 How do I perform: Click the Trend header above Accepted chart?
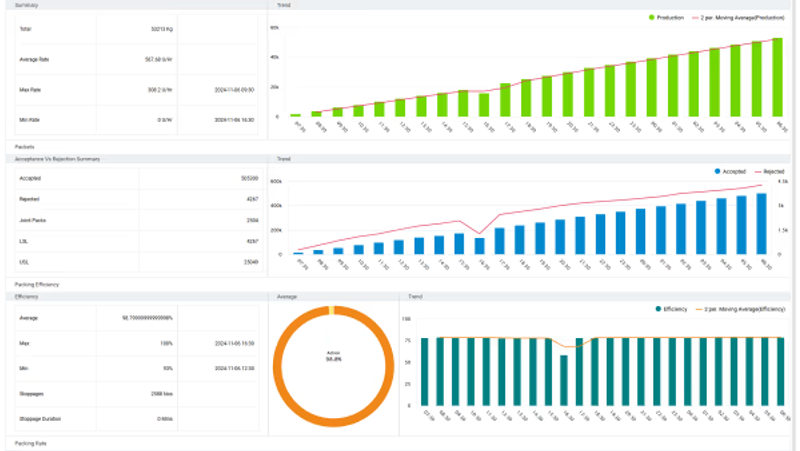pyautogui.click(x=284, y=159)
